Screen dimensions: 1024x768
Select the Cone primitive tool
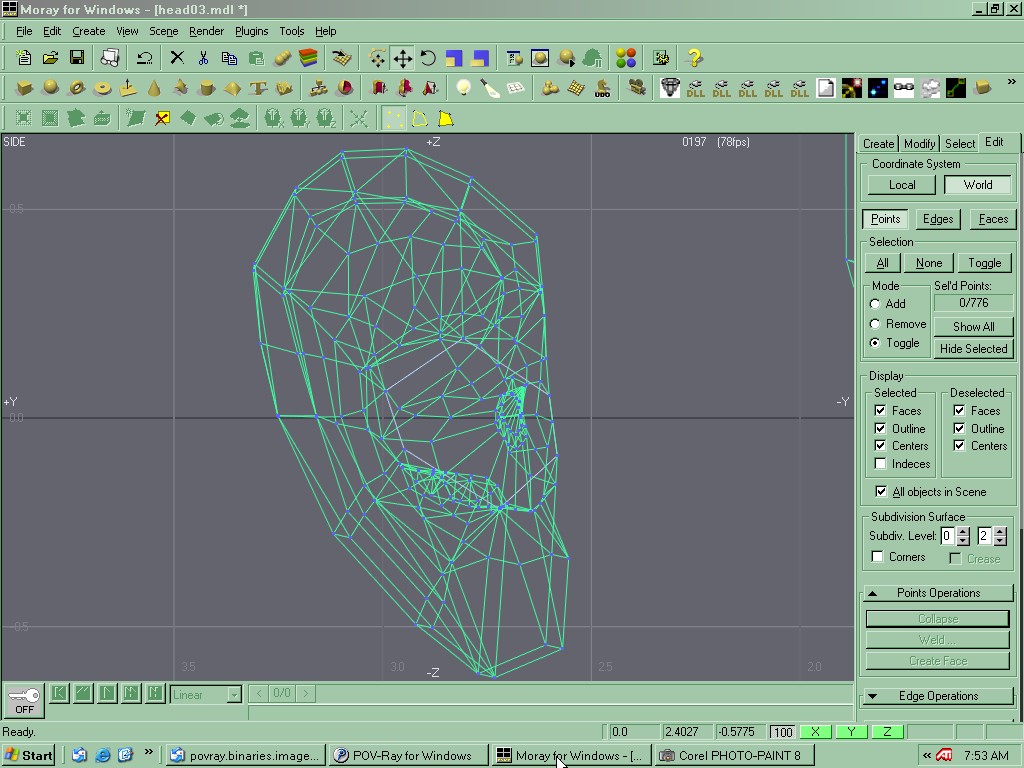[x=154, y=88]
